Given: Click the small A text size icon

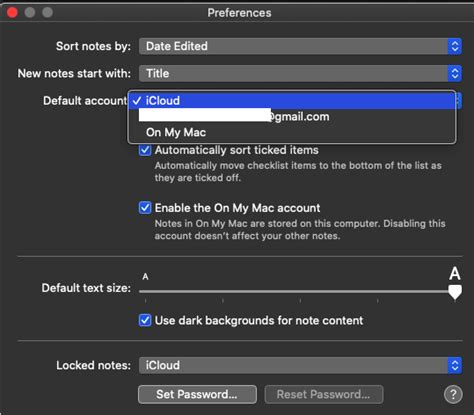Looking at the screenshot, I should 145,277.
